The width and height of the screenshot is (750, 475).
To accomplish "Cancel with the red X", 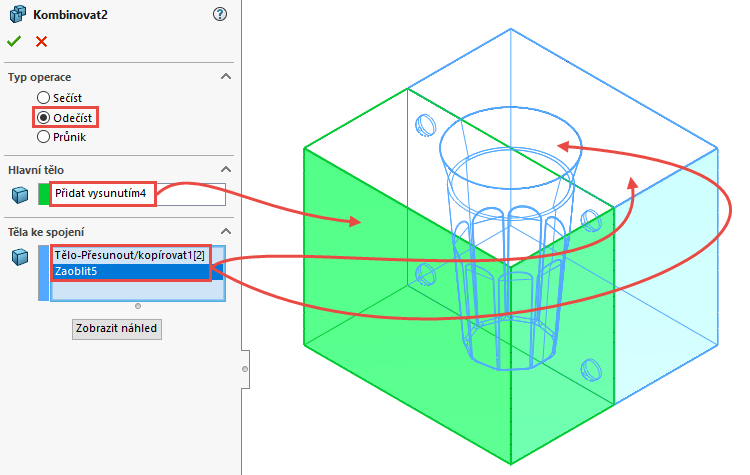I will (x=42, y=42).
